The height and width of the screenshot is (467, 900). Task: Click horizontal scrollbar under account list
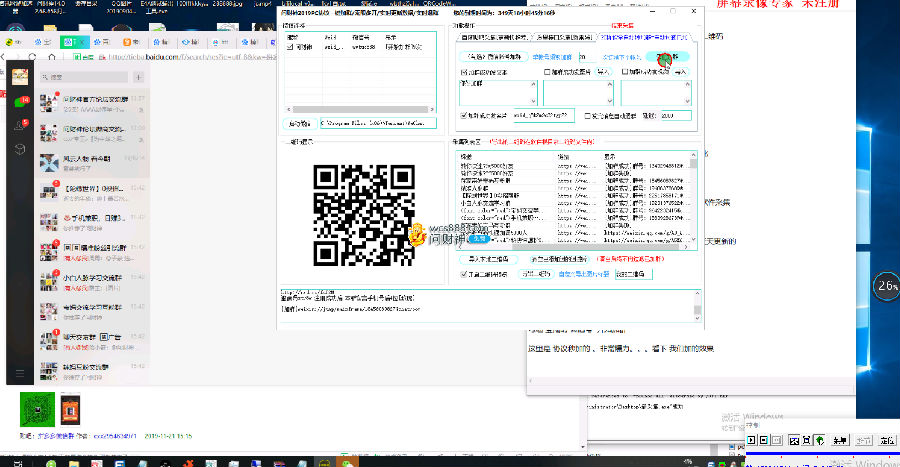click(x=360, y=109)
